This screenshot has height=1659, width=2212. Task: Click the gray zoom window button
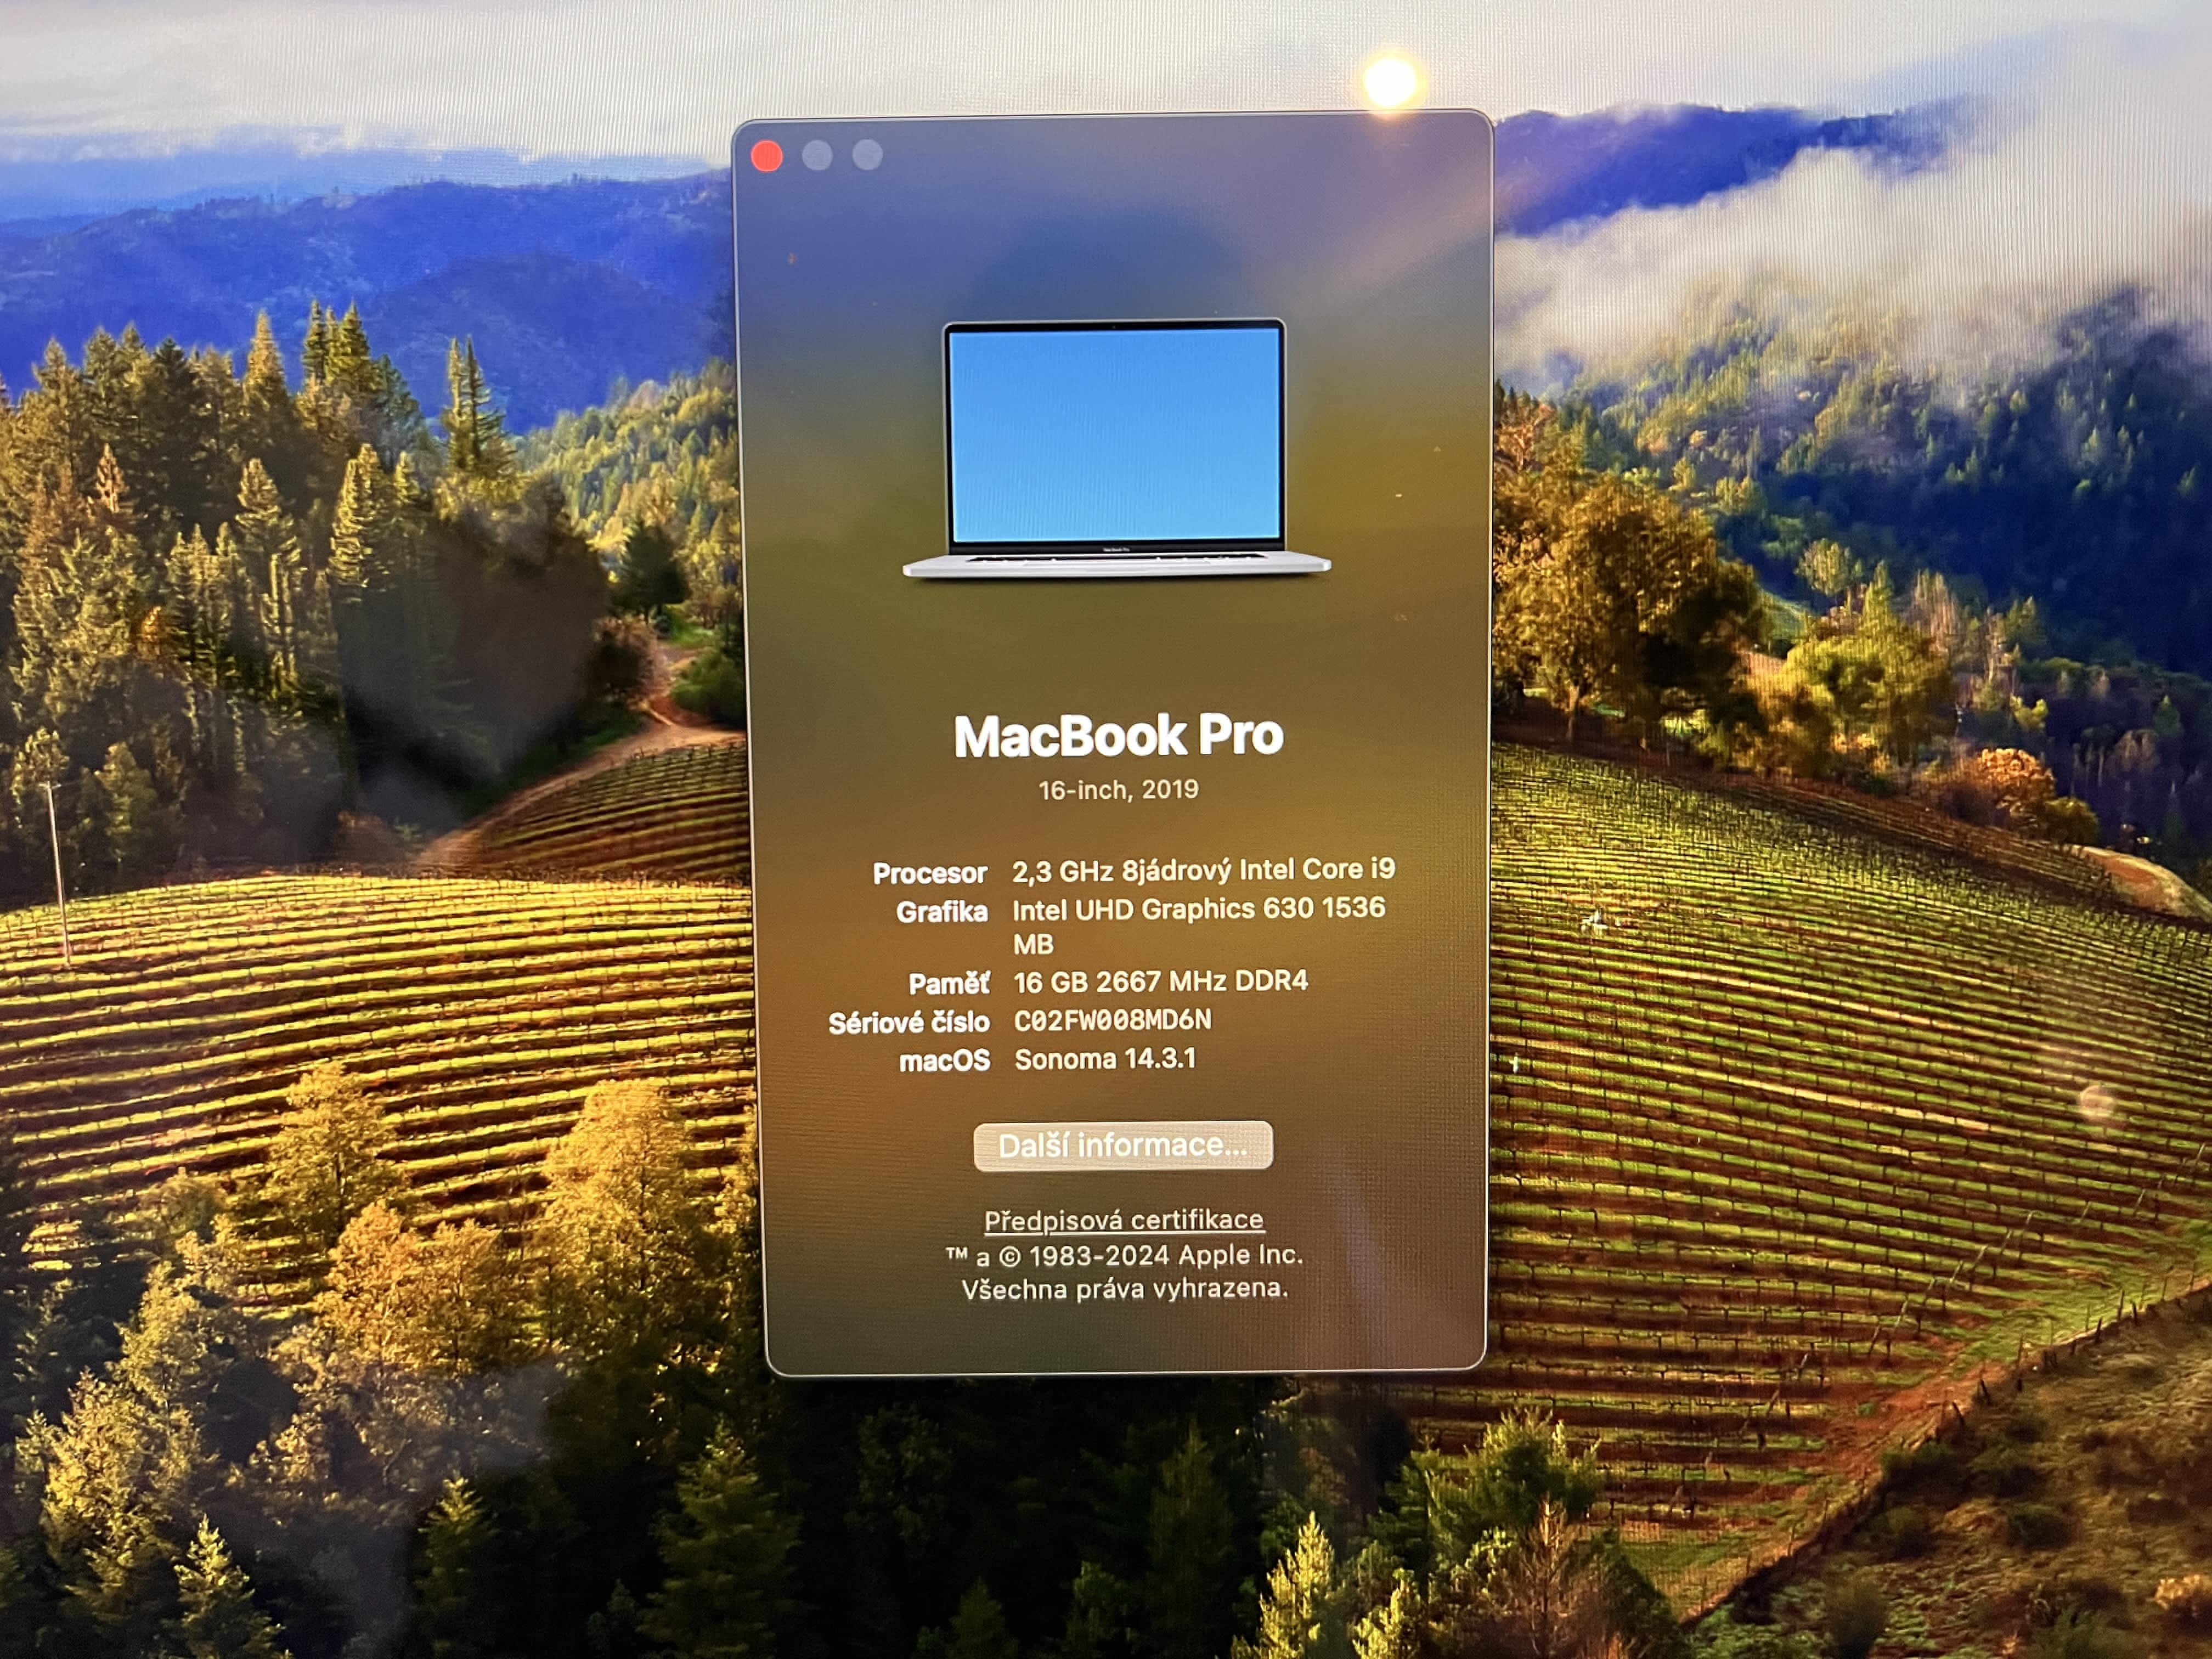tap(867, 154)
